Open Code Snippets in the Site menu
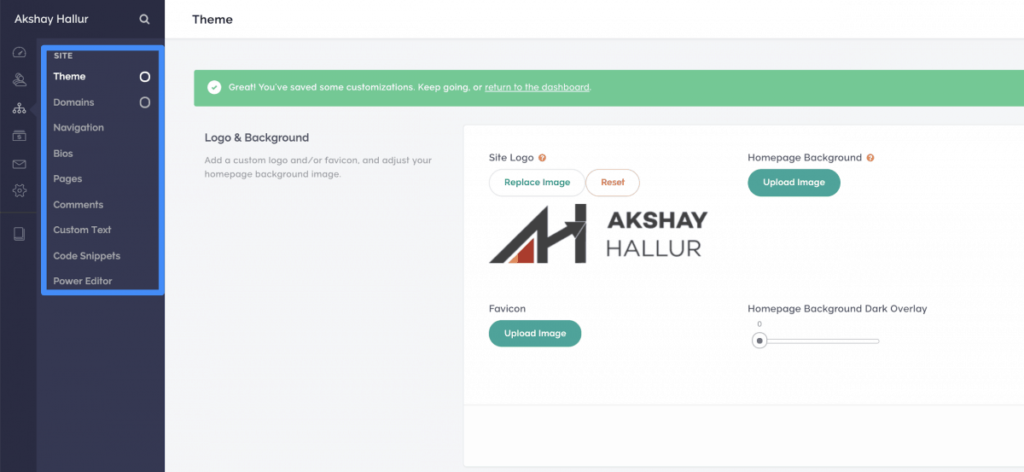Viewport: 1024px width, 472px height. pyautogui.click(x=87, y=256)
